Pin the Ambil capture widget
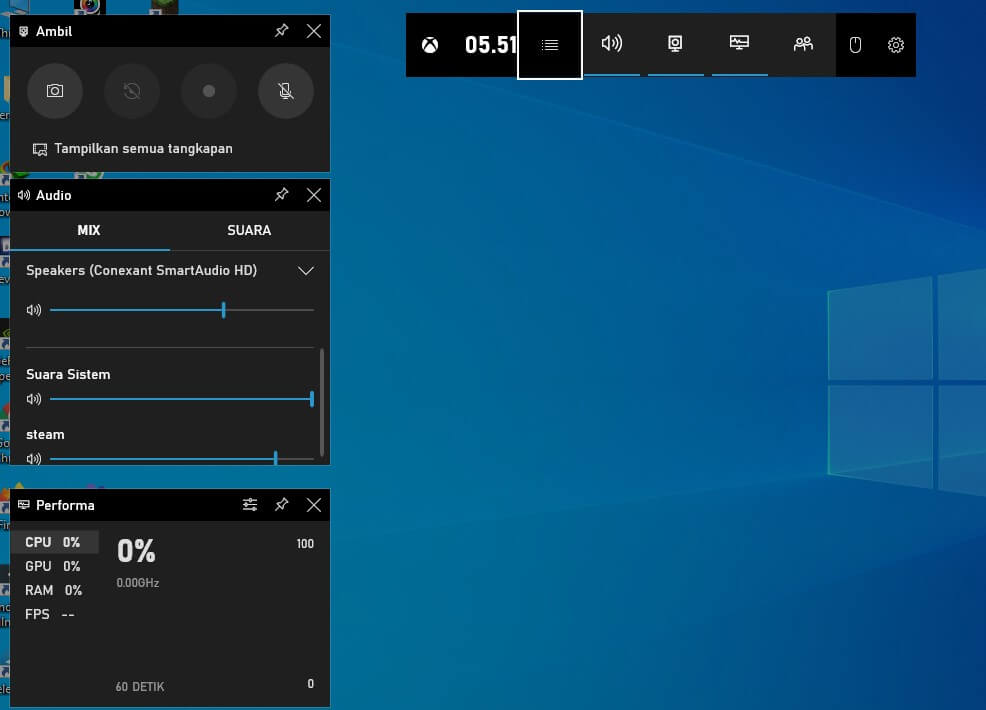The height and width of the screenshot is (710, 986). pos(282,31)
